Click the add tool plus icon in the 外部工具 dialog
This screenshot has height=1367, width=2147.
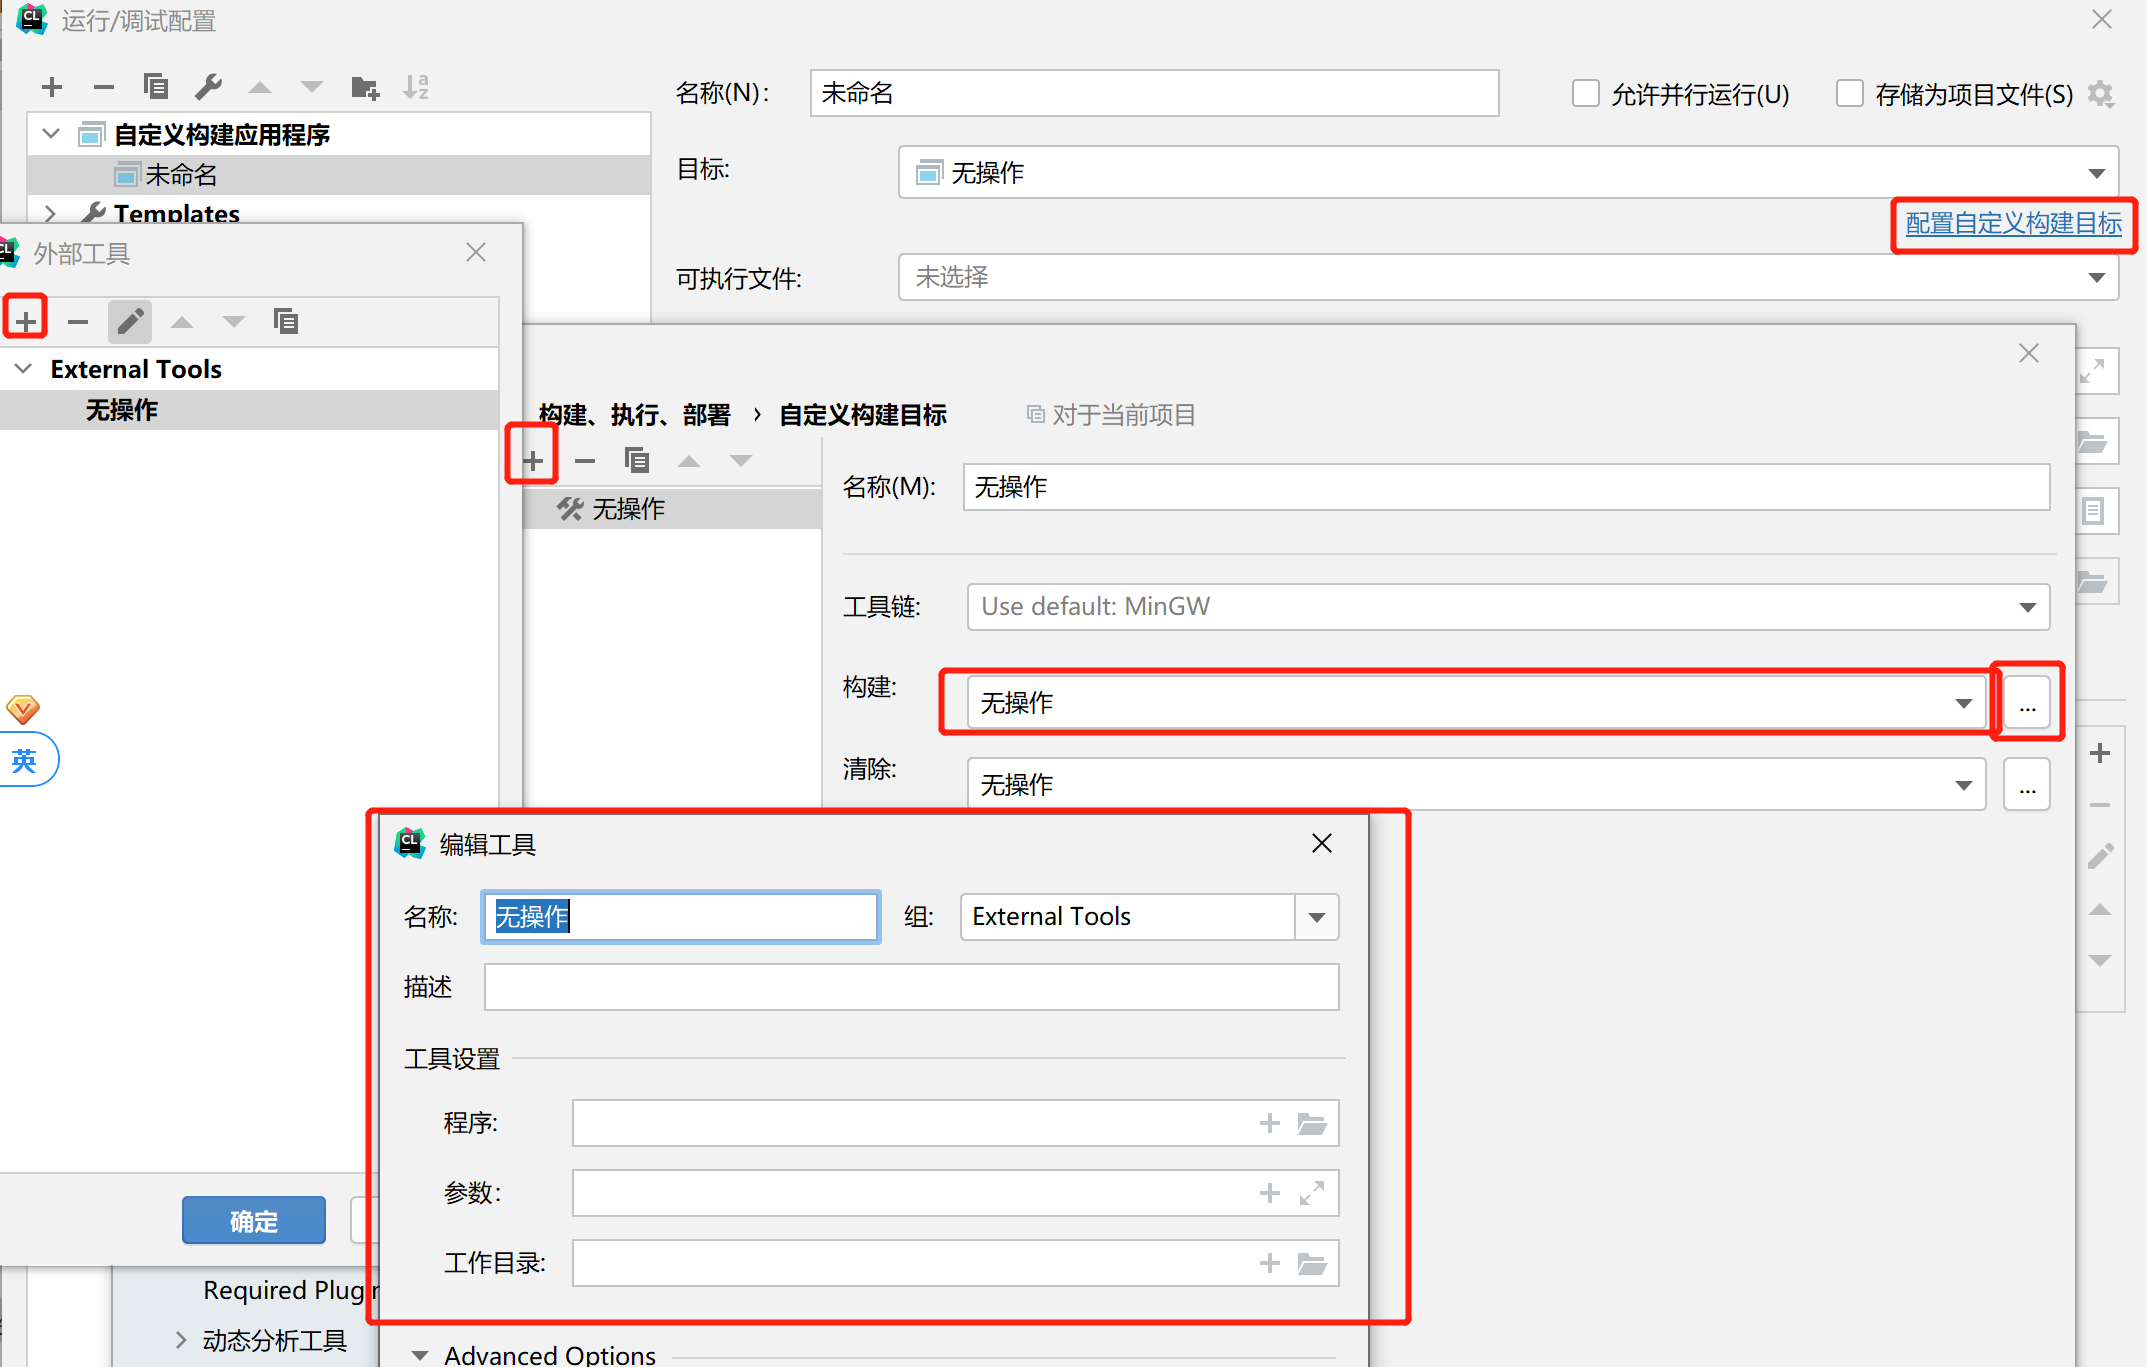pyautogui.click(x=26, y=321)
